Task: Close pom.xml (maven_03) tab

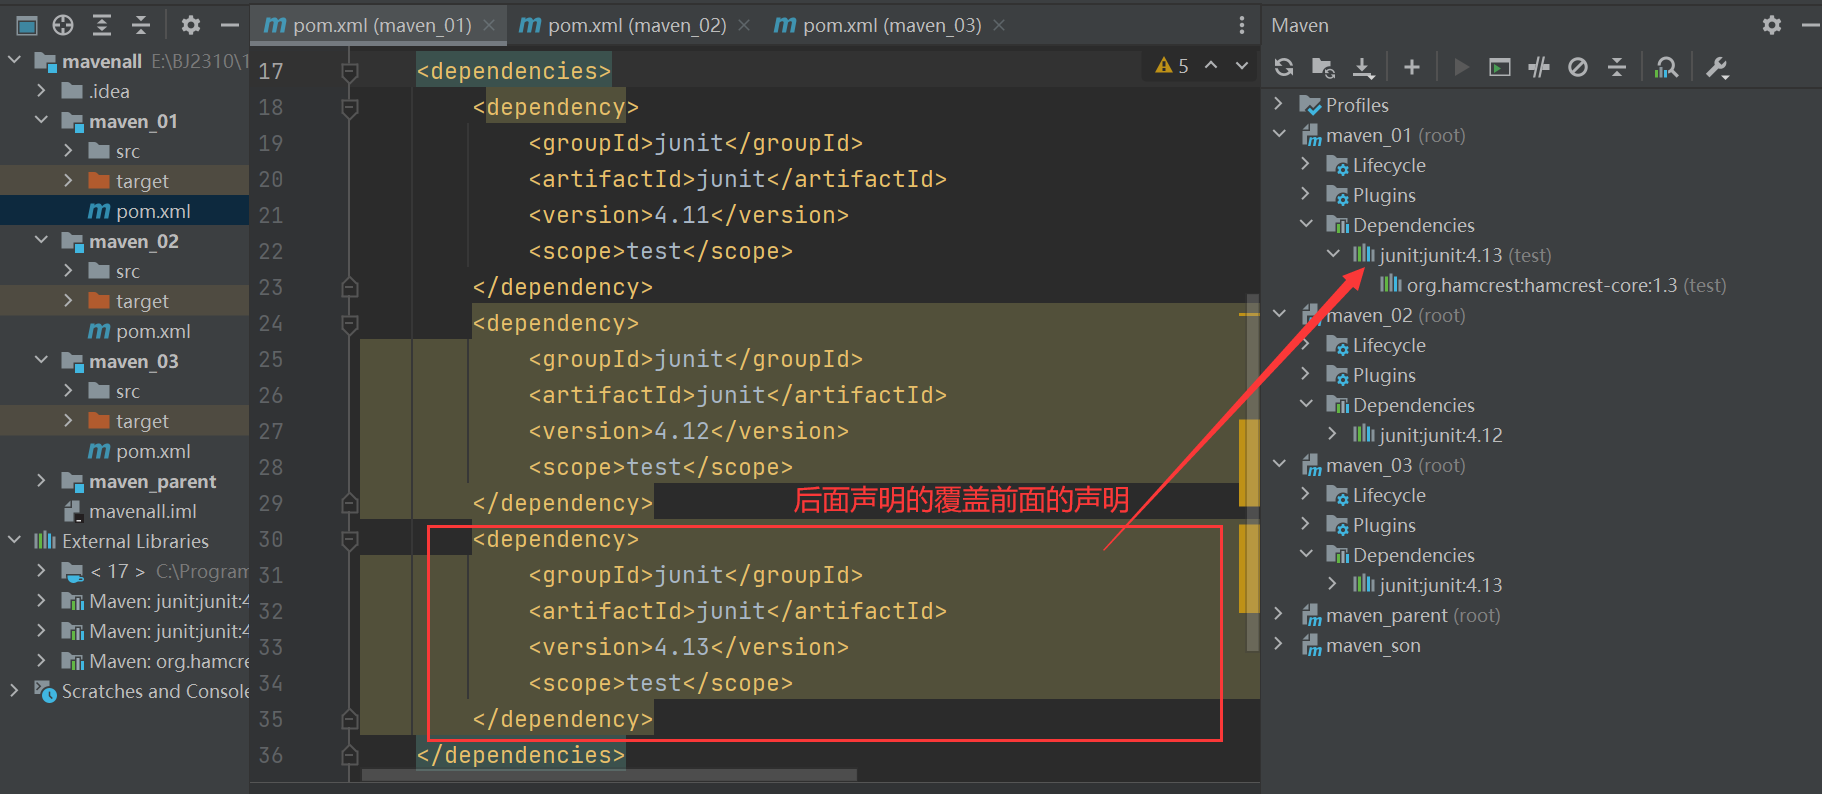Action: (x=999, y=25)
